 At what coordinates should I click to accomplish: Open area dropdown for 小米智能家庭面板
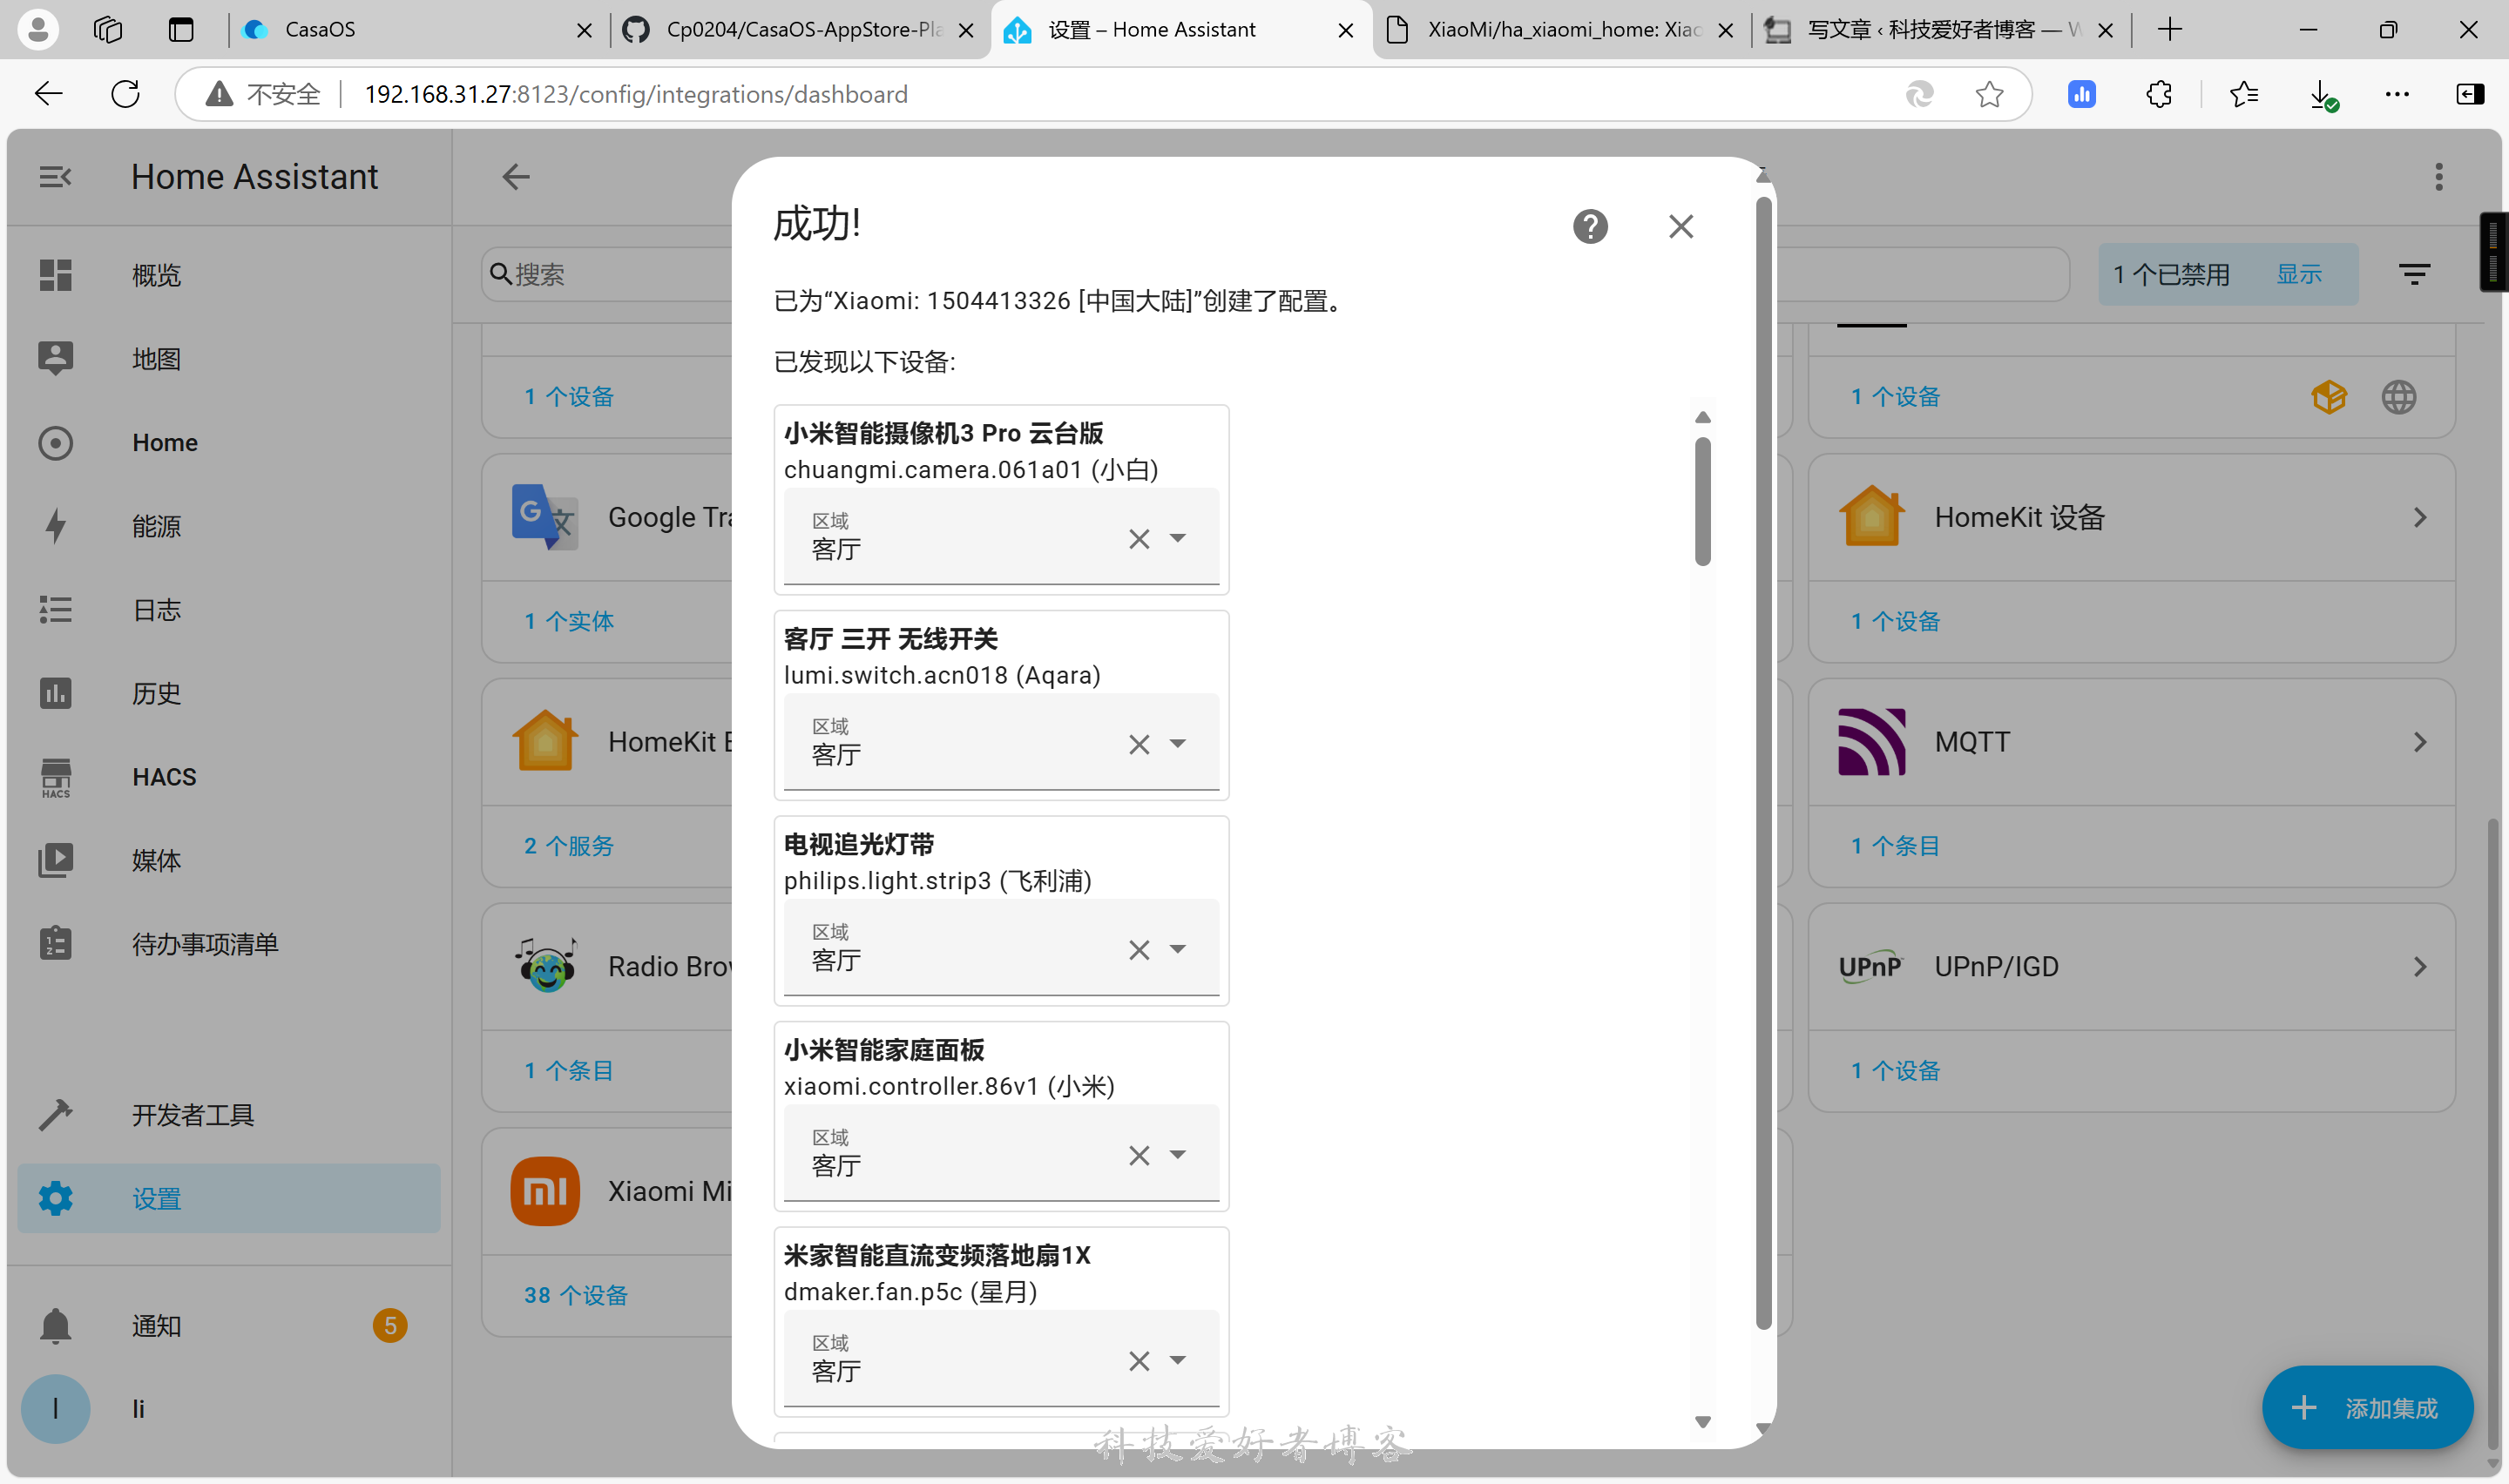[x=1178, y=1154]
